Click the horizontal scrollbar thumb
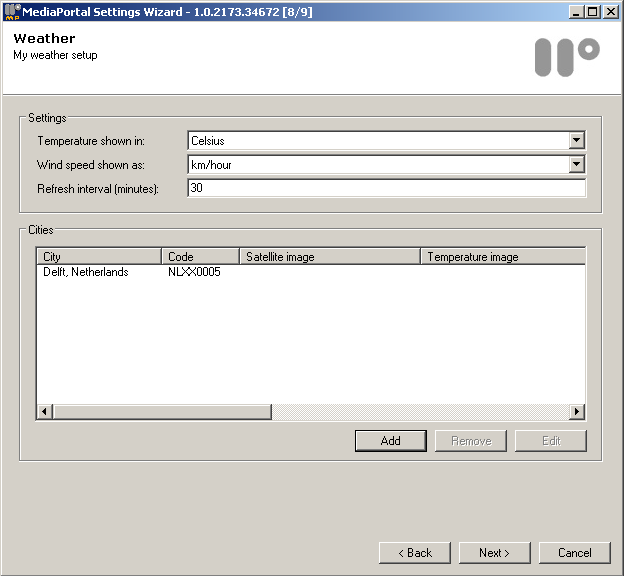Screen dimensions: 624x576 tap(162, 411)
